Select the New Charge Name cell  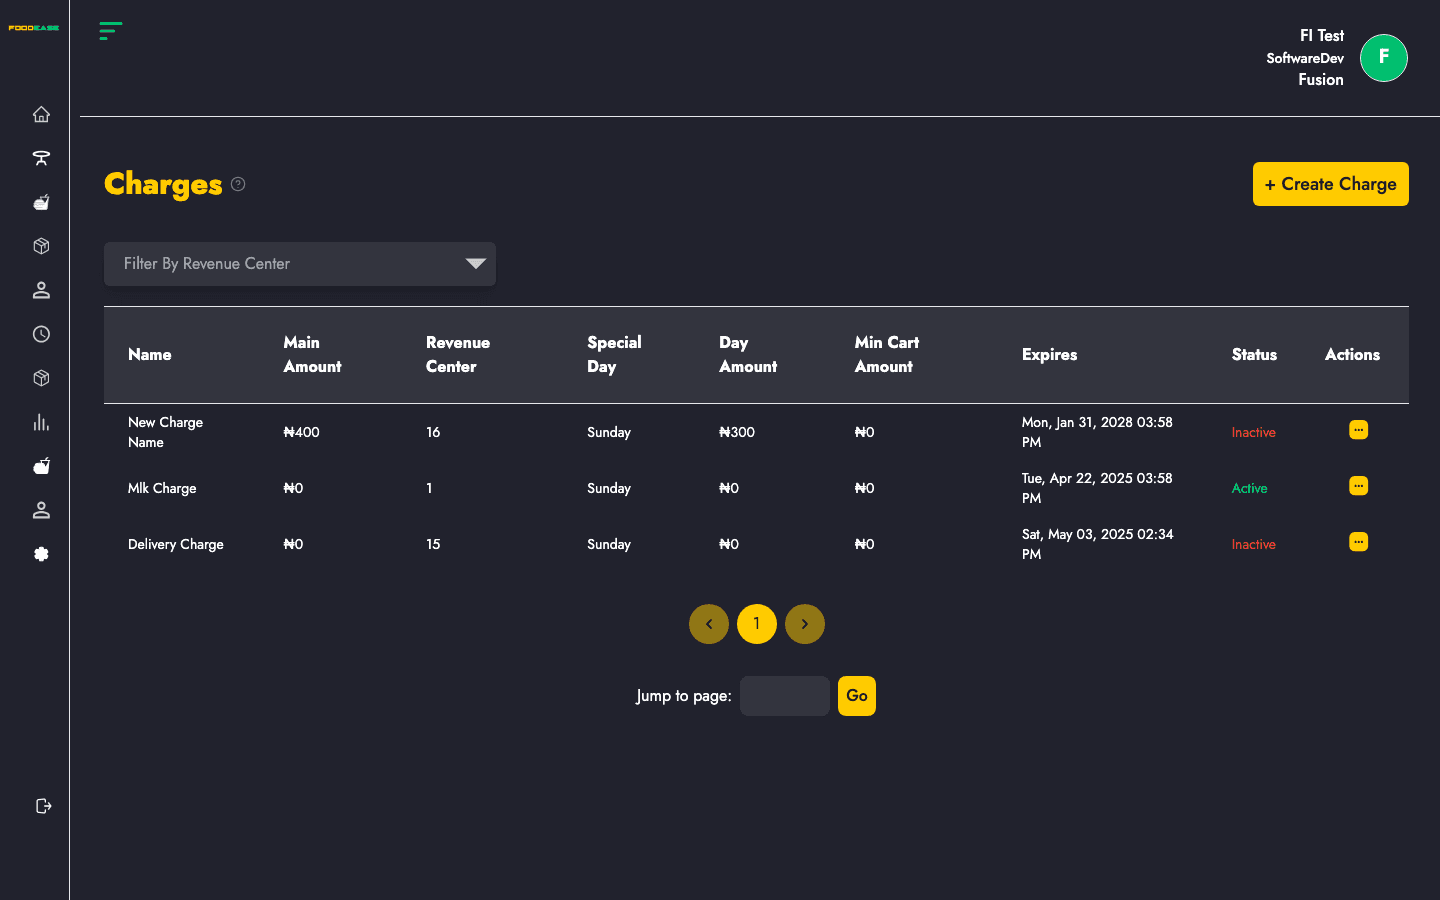tap(166, 432)
